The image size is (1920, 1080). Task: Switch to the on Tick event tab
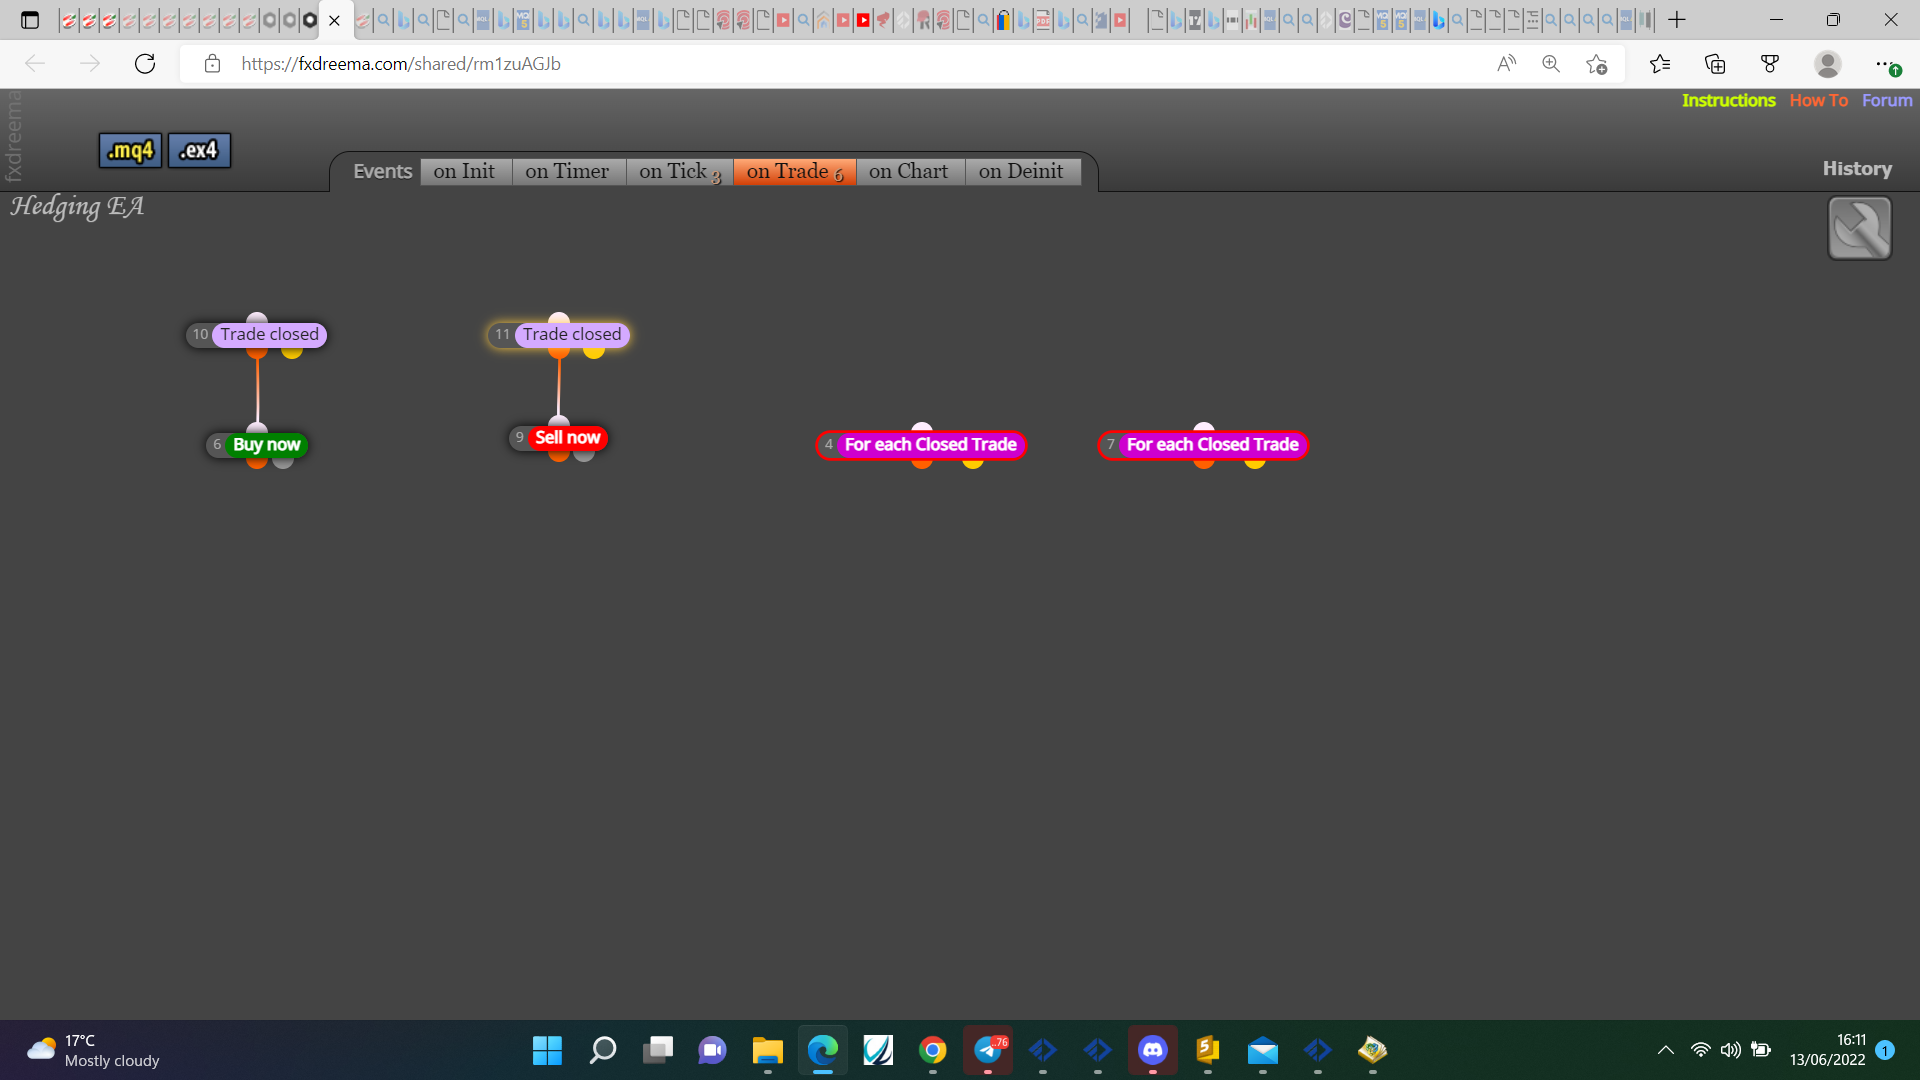[x=679, y=172]
